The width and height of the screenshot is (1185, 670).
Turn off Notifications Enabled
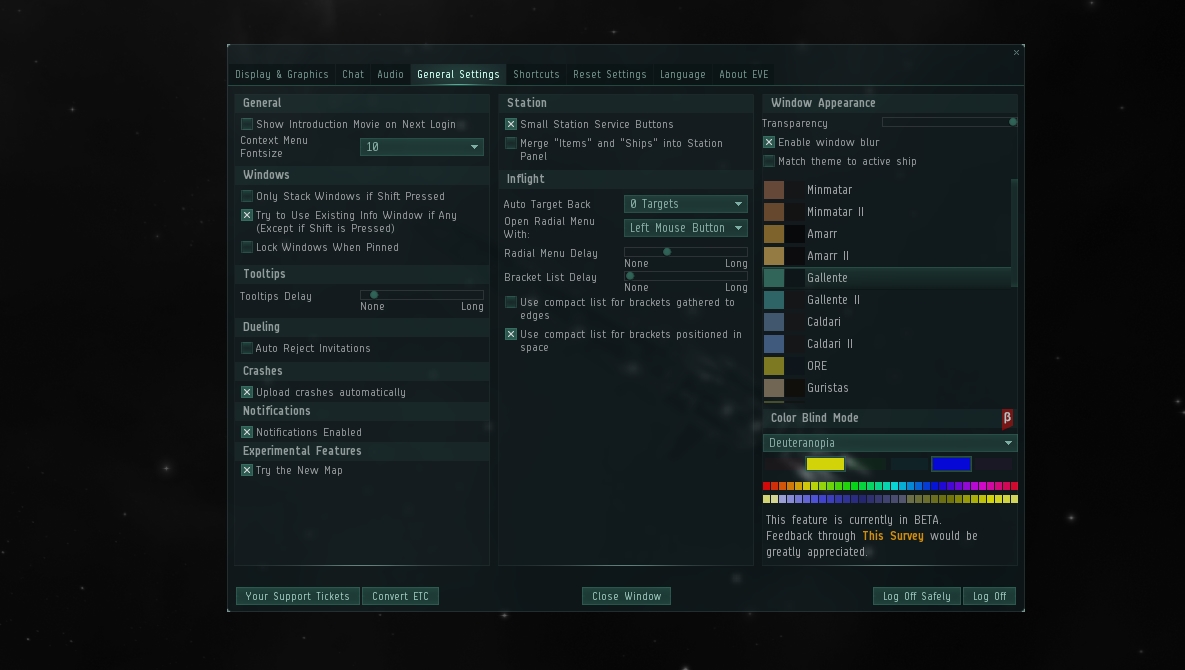pos(247,432)
